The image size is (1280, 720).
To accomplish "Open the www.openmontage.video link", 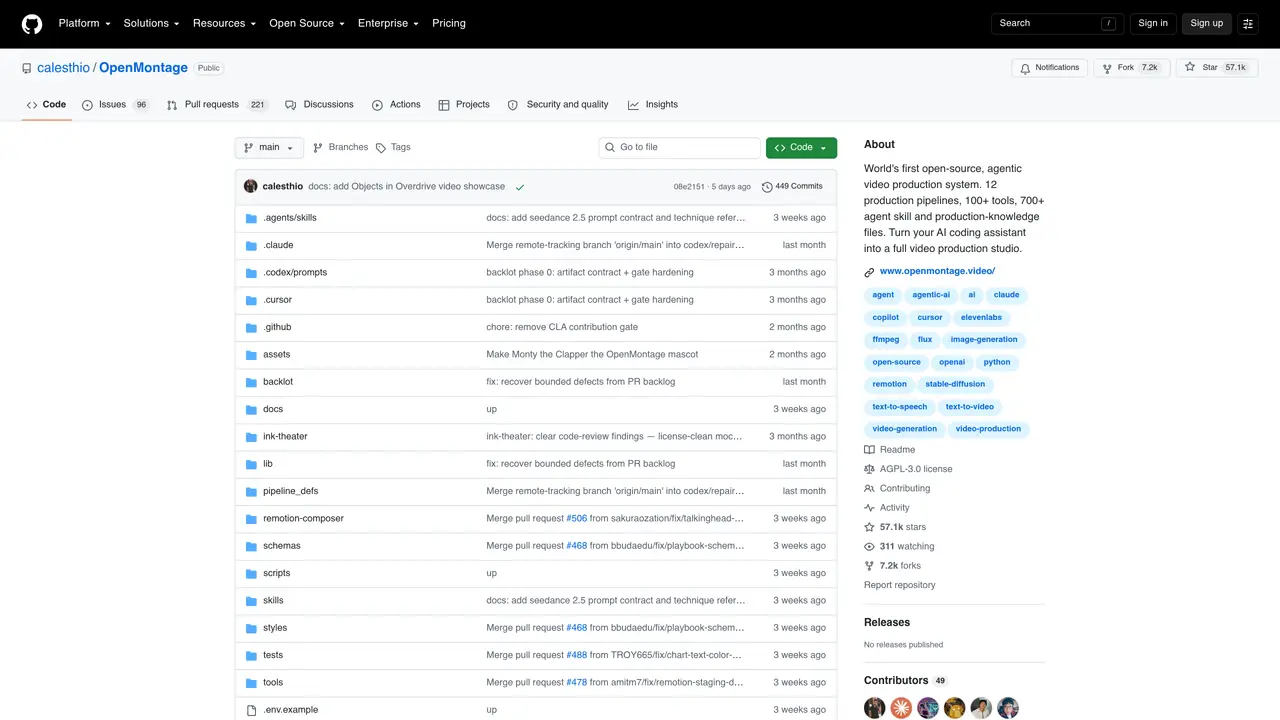I will tap(937, 271).
